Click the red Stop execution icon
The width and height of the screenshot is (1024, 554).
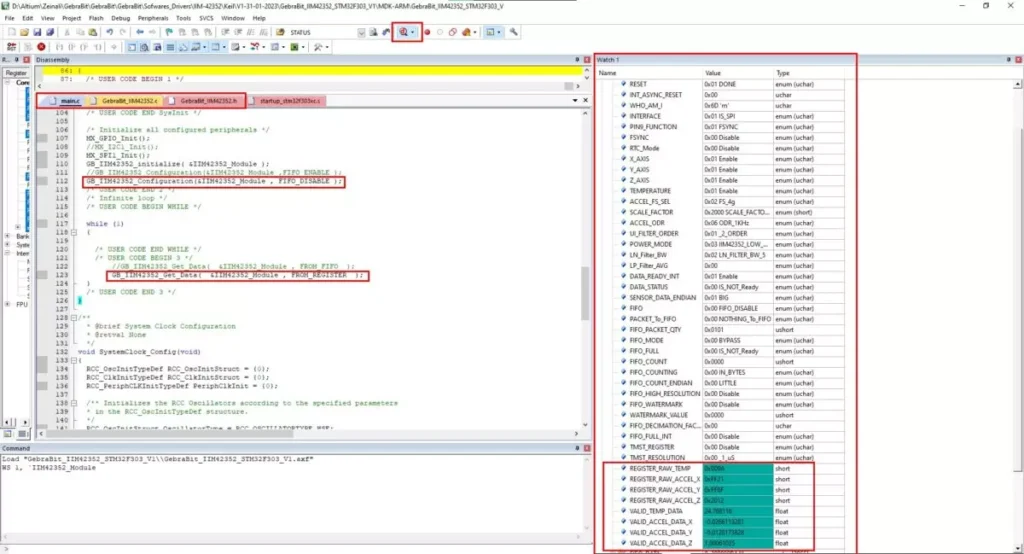click(41, 46)
